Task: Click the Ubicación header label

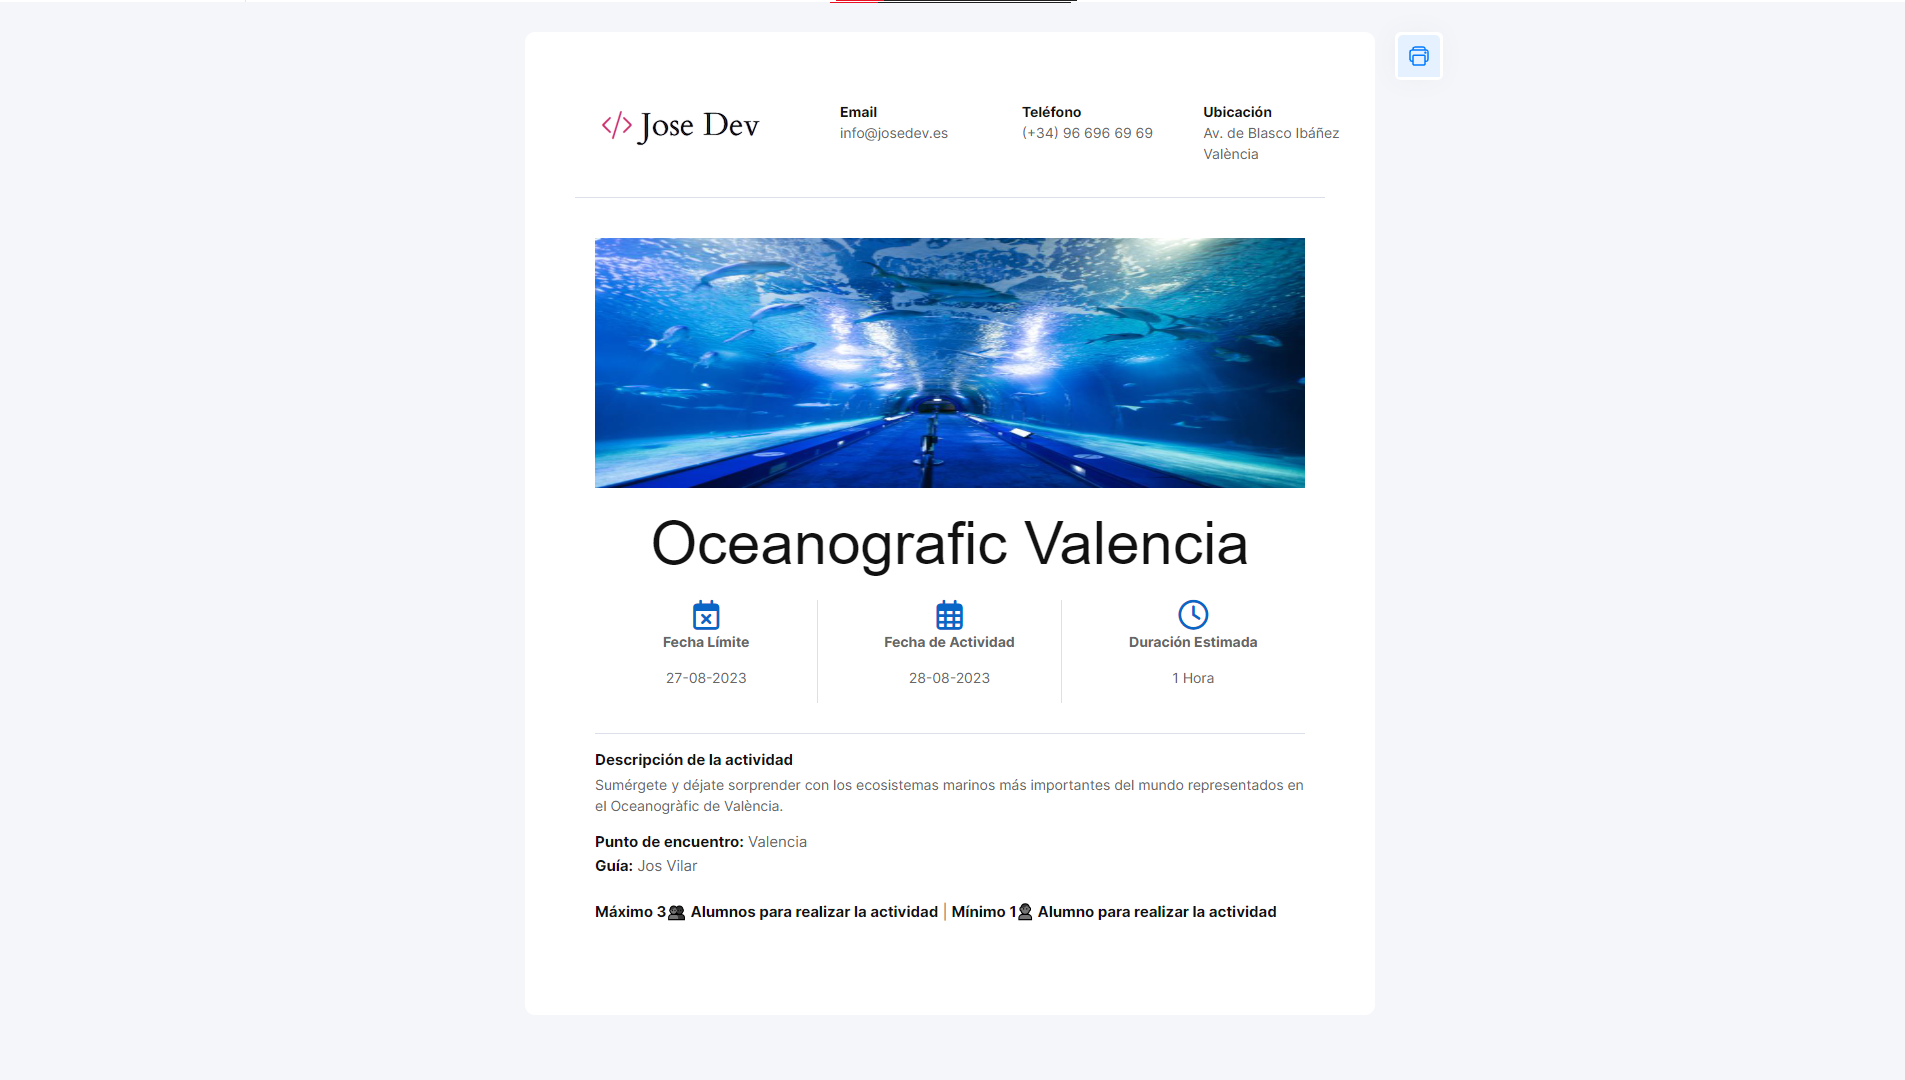Action: click(x=1237, y=112)
